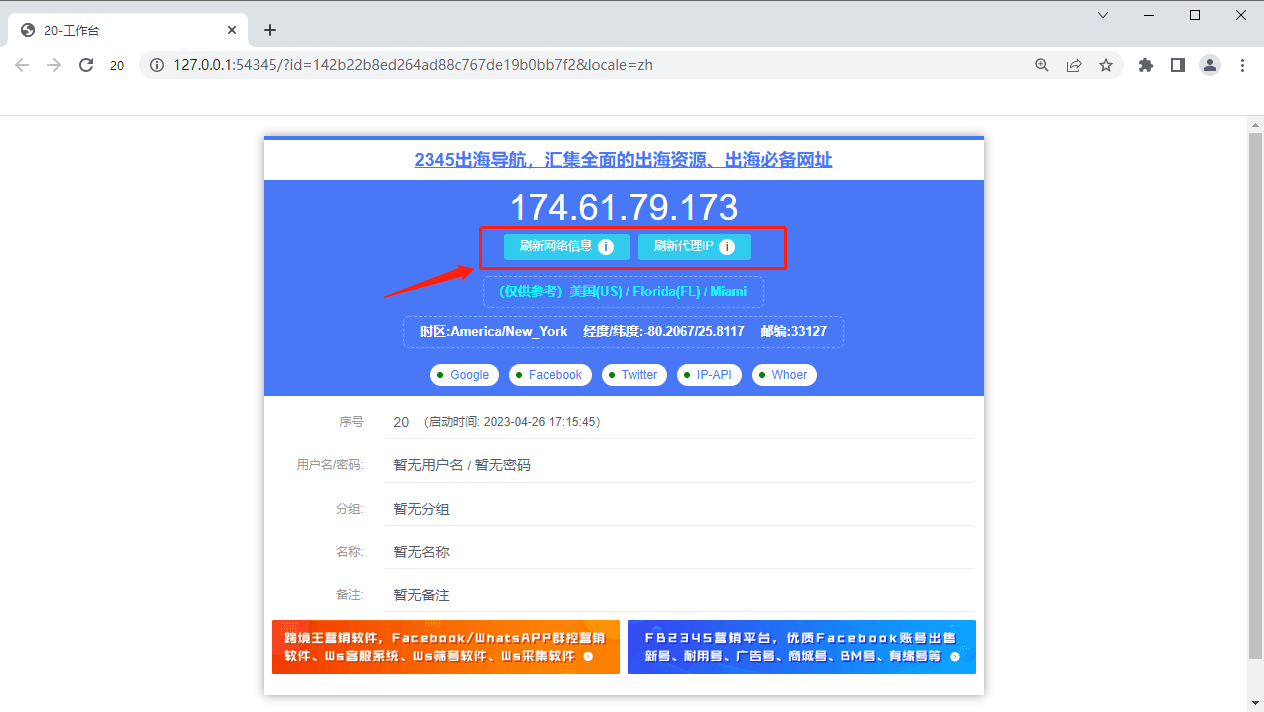This screenshot has height=712, width=1264.
Task: Open the 2345出海导航 header link
Action: pos(623,160)
